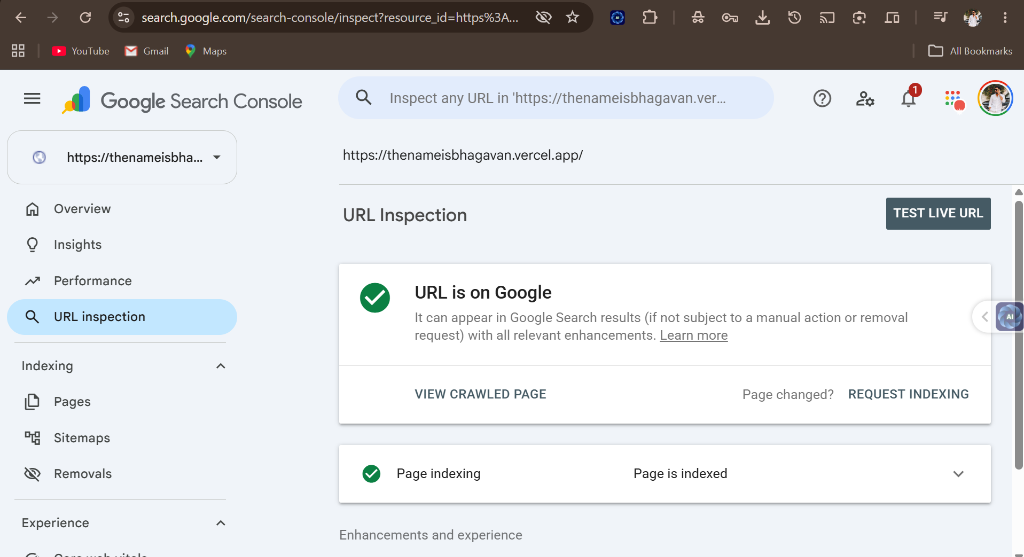The image size is (1024, 557).
Task: Open the browser extensions puzzle icon
Action: [649, 18]
